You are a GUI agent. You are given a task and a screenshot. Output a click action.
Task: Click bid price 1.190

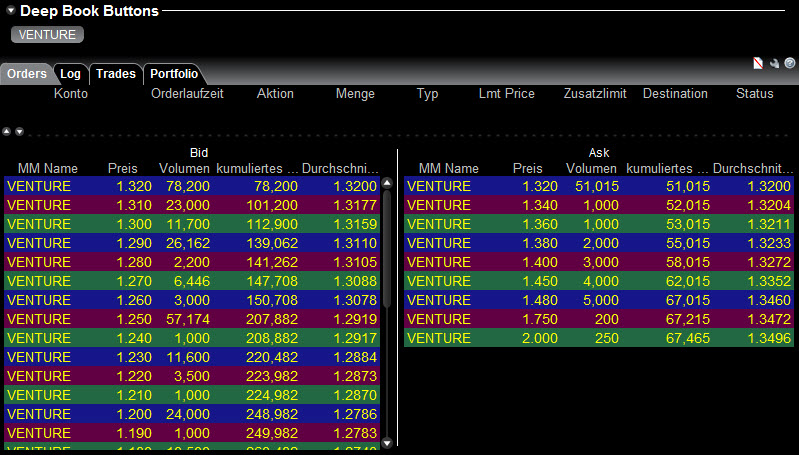click(134, 433)
